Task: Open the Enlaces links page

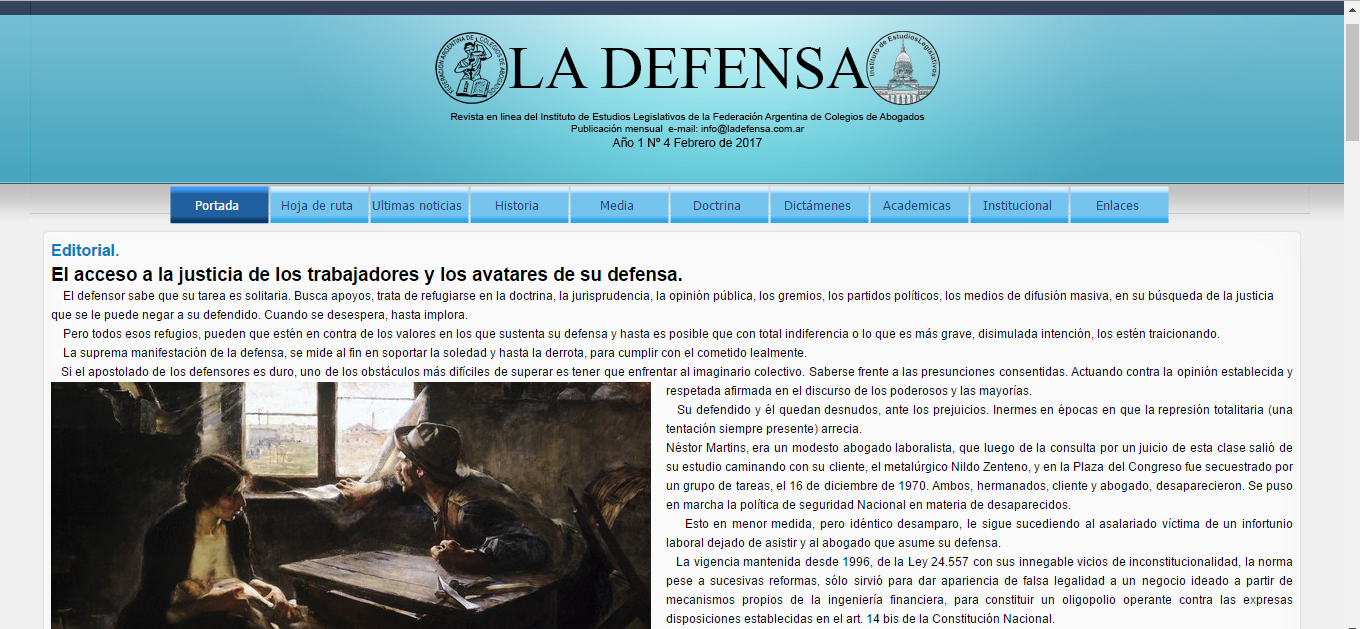Action: [x=1118, y=205]
